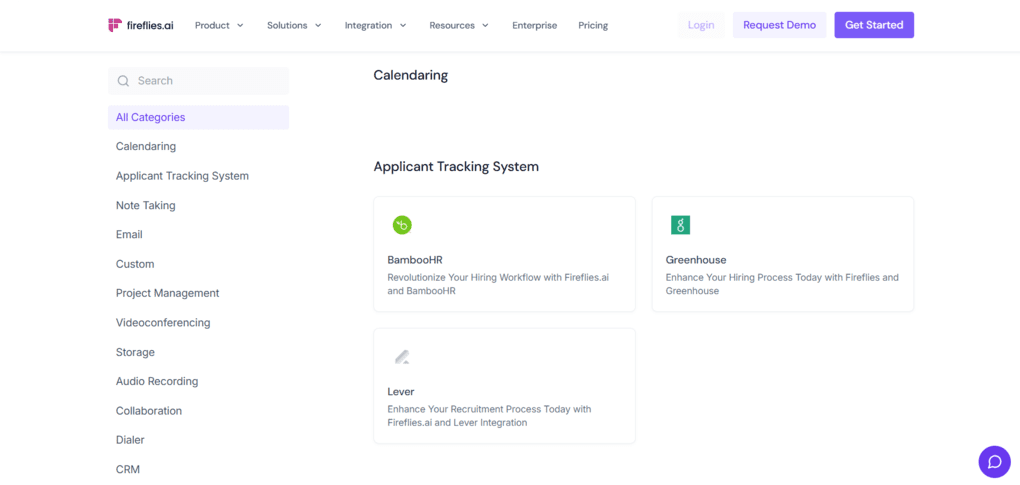The image size is (1020, 485).
Task: Click the BambooHR hiring workflow description
Action: click(498, 284)
